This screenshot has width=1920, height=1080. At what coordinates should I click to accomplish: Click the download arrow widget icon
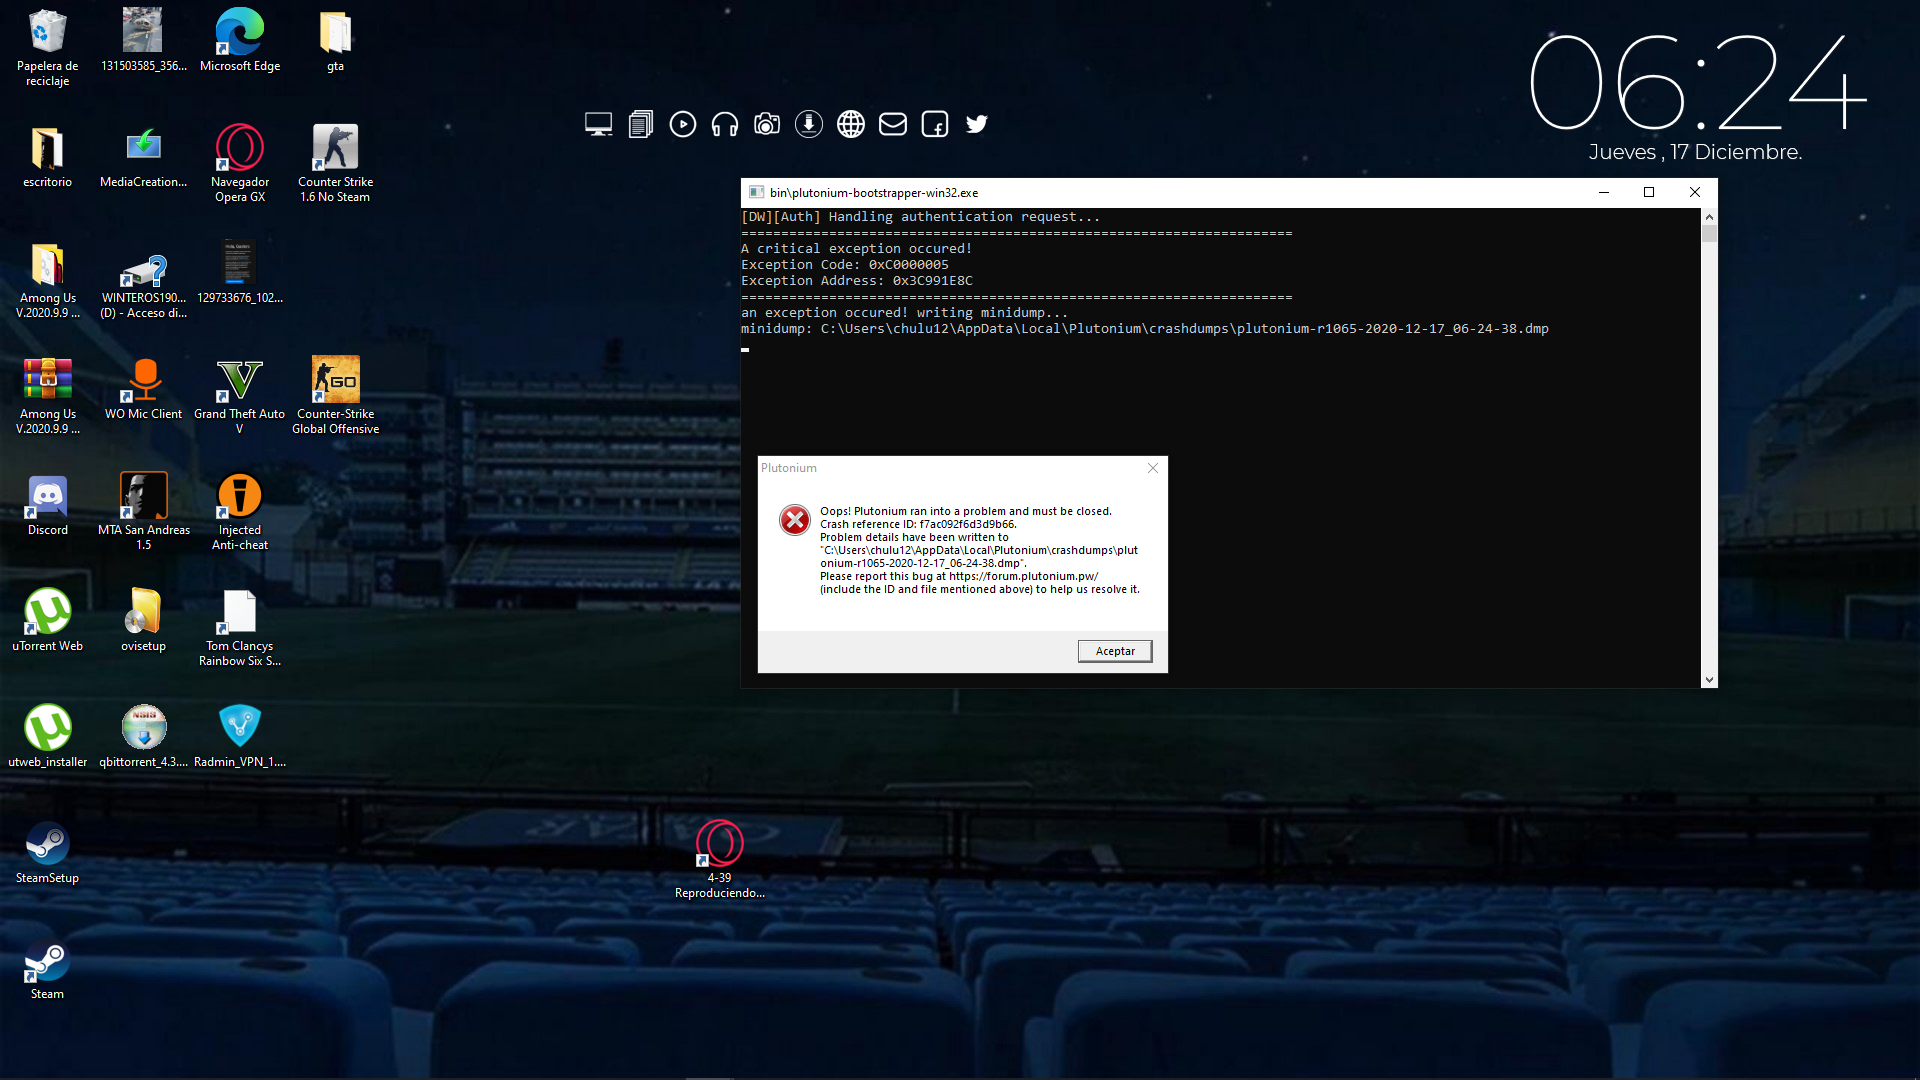809,124
